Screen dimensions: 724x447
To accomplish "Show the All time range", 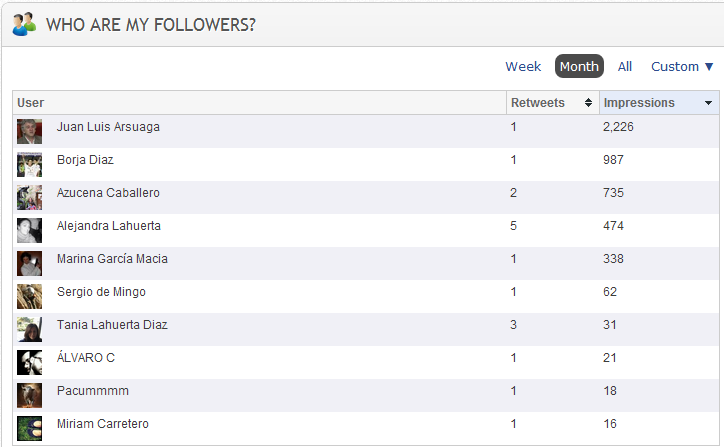I will (625, 67).
